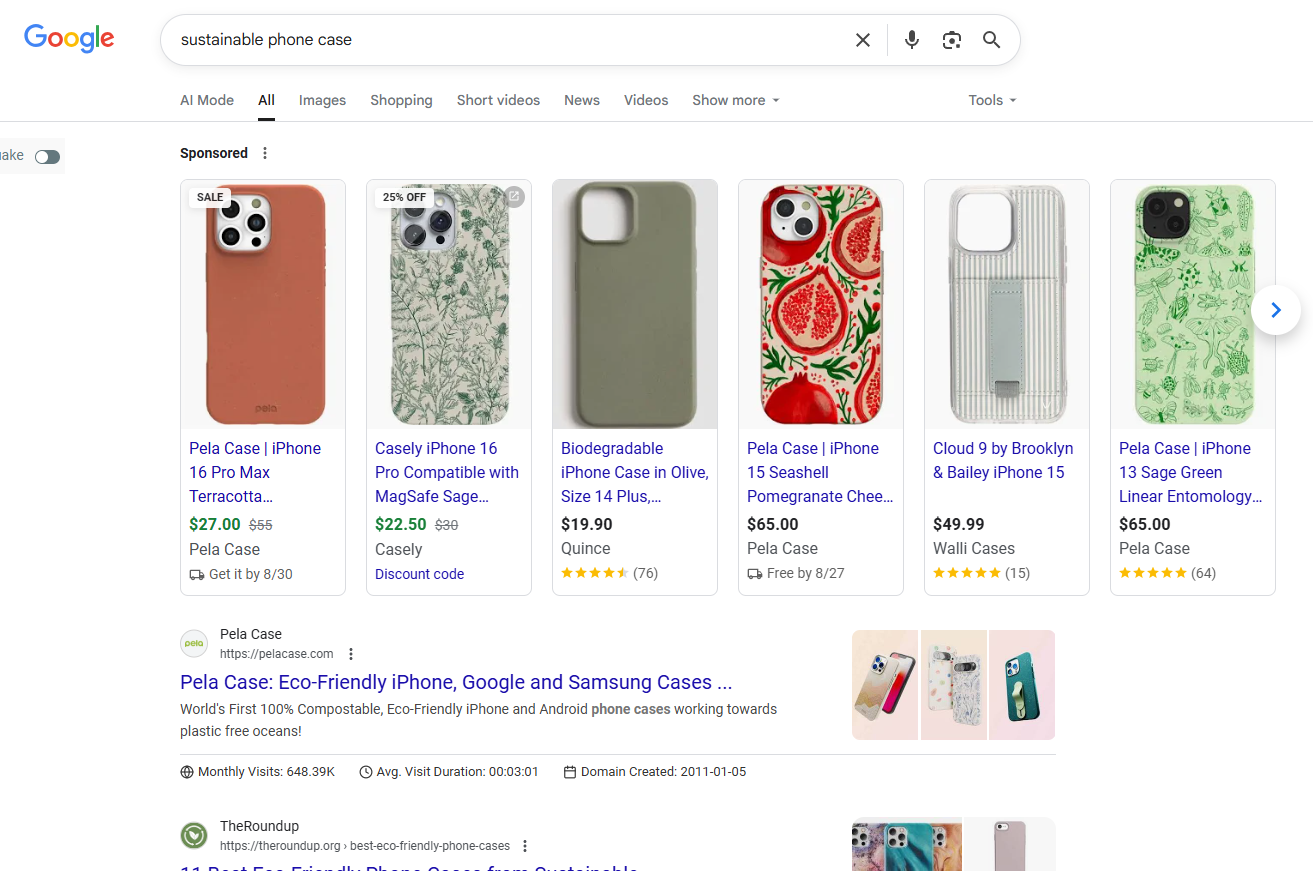
Task: Switch to the Images tab
Action: coord(322,100)
